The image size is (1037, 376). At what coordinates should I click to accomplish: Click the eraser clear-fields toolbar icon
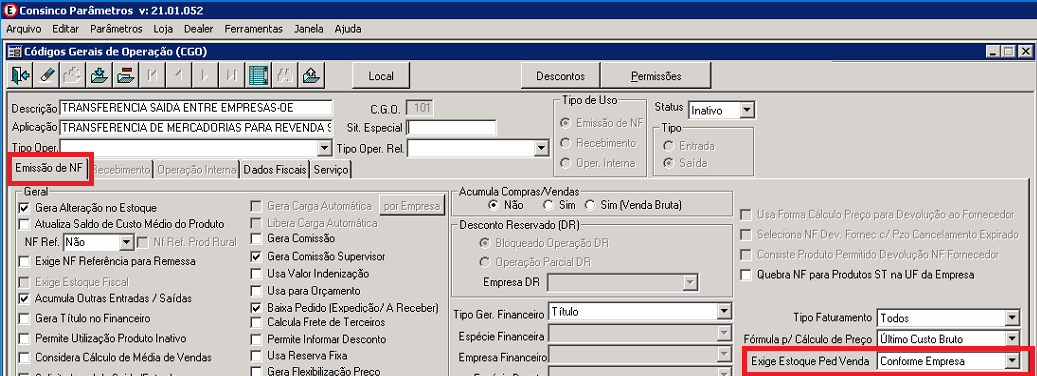[47, 75]
